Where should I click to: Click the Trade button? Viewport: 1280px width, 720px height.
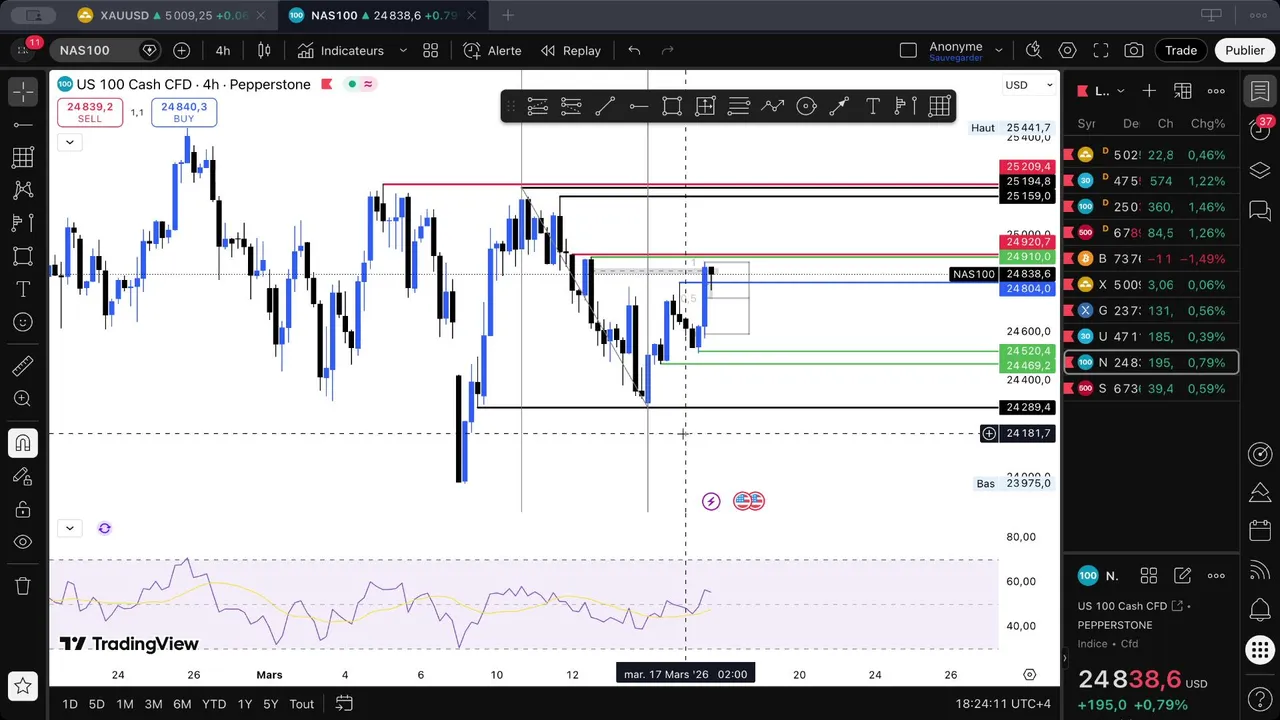[1181, 50]
